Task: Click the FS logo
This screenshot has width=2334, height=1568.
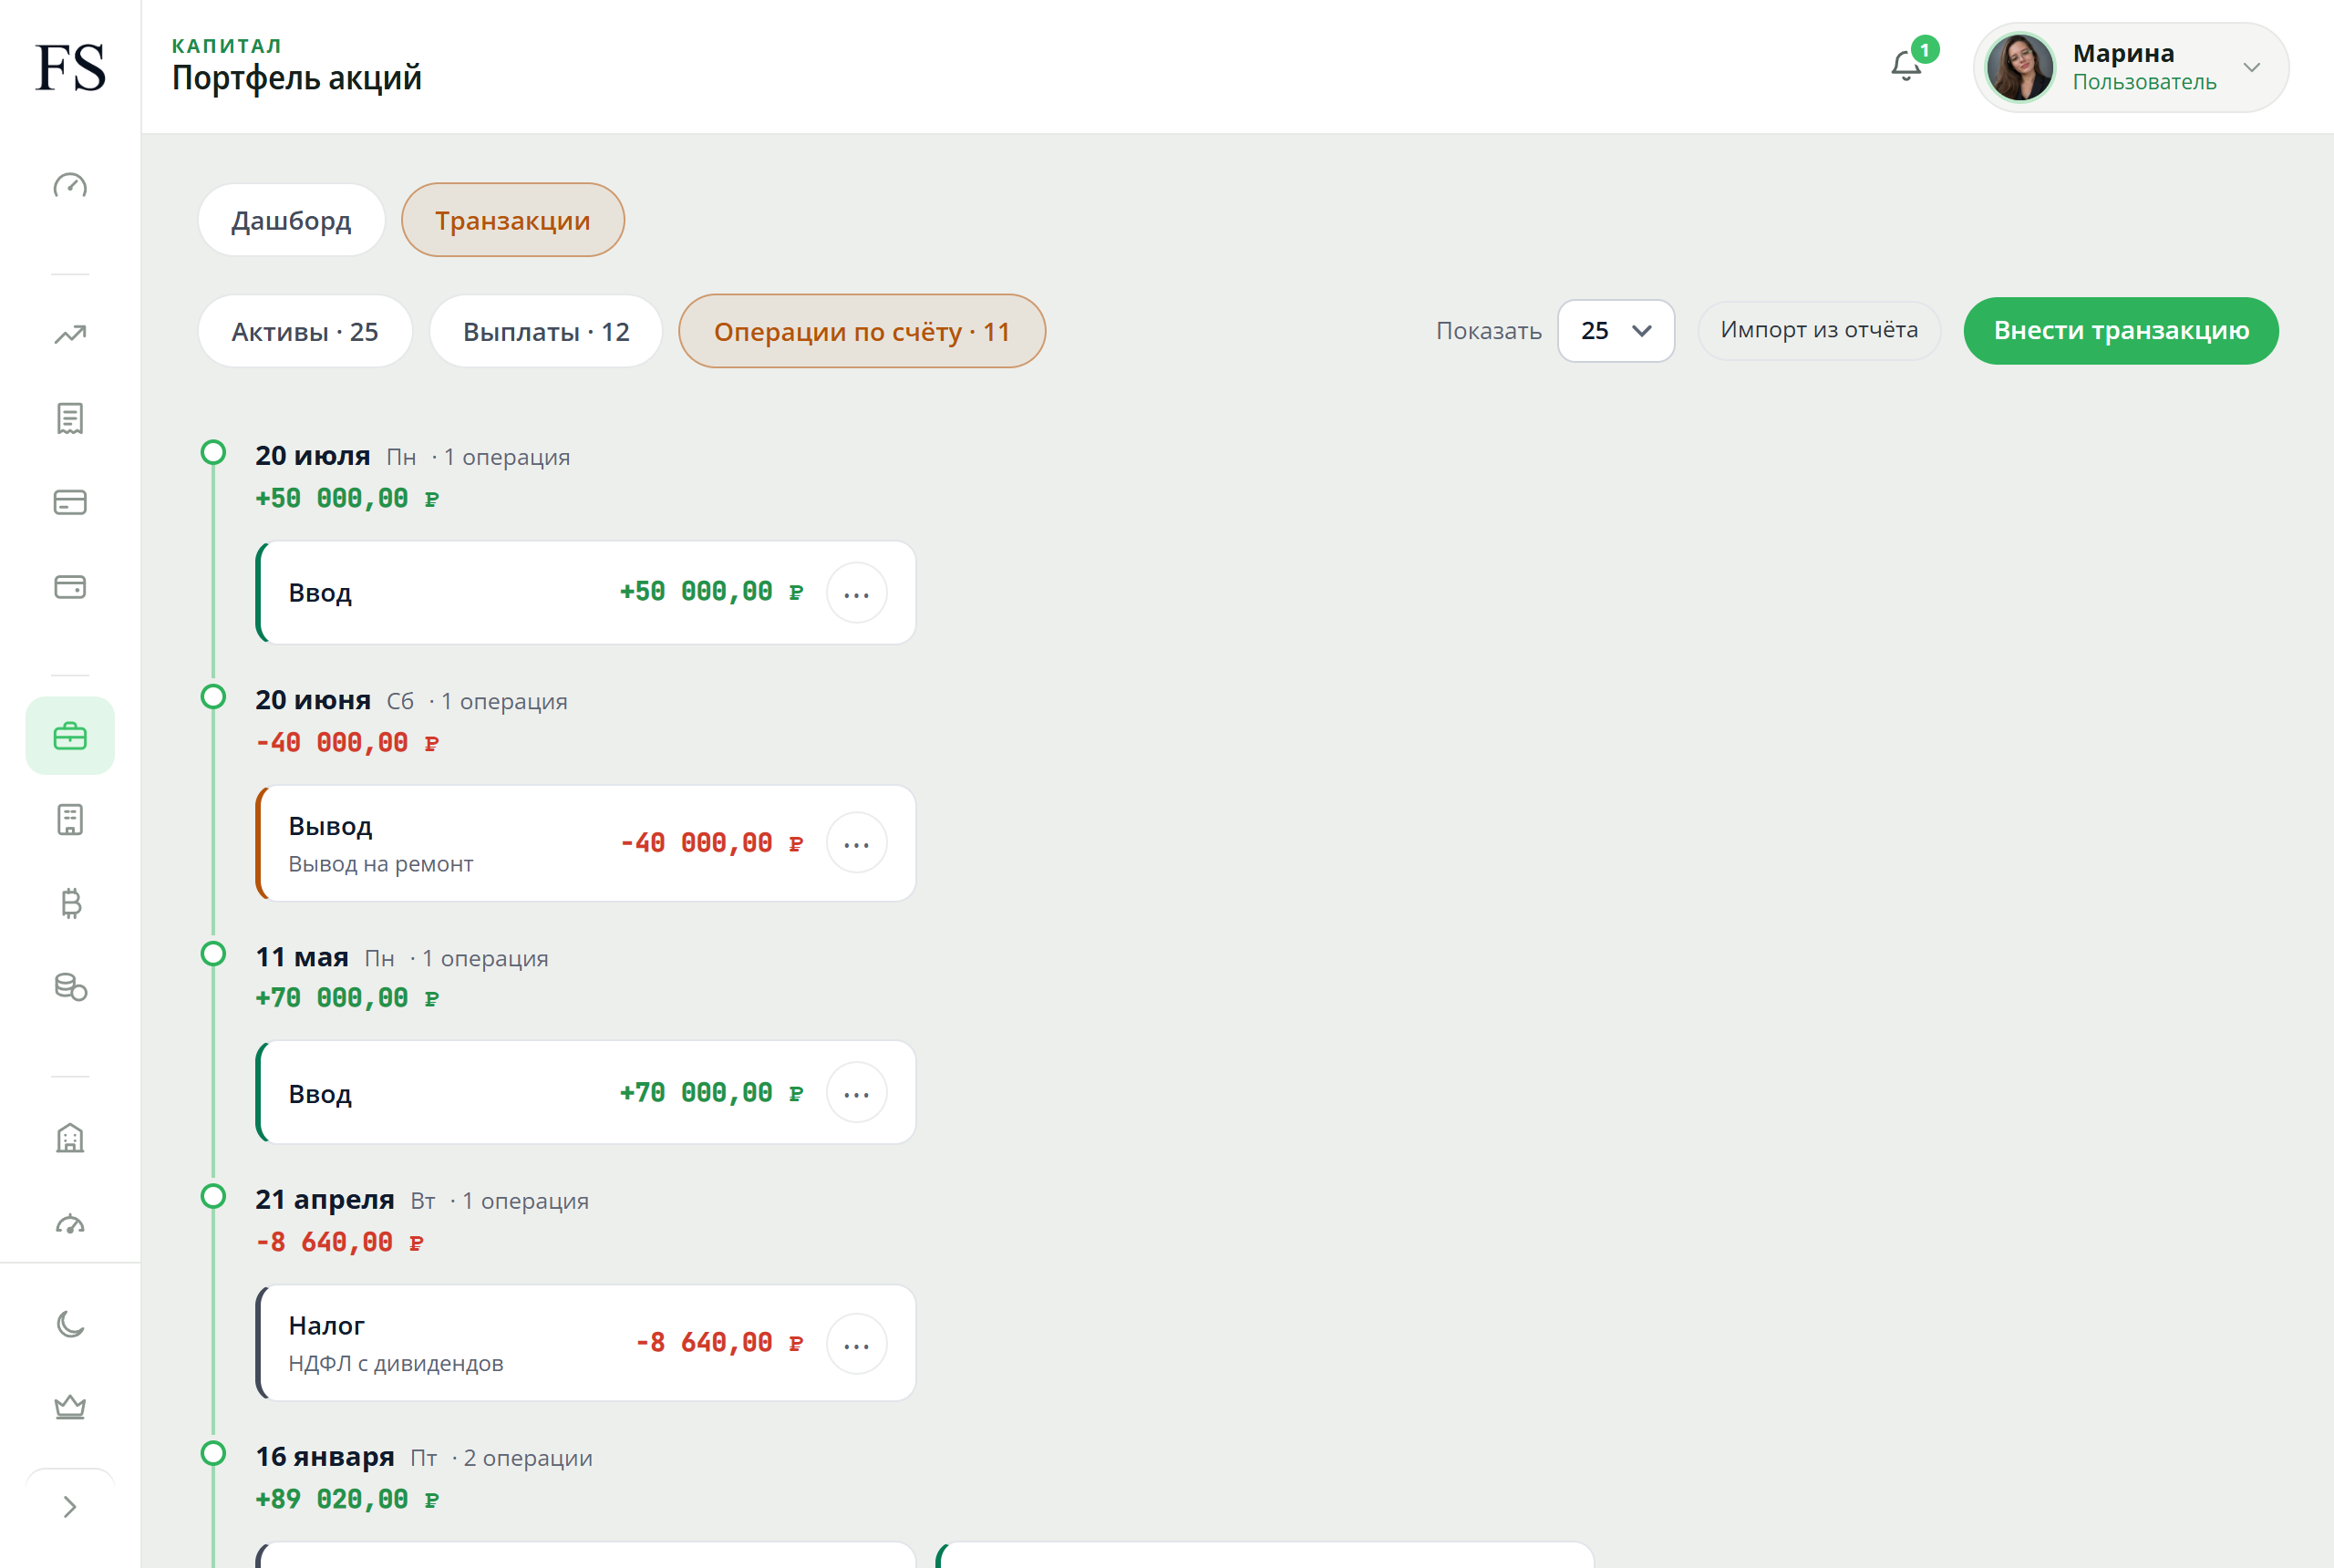Action: (70, 67)
